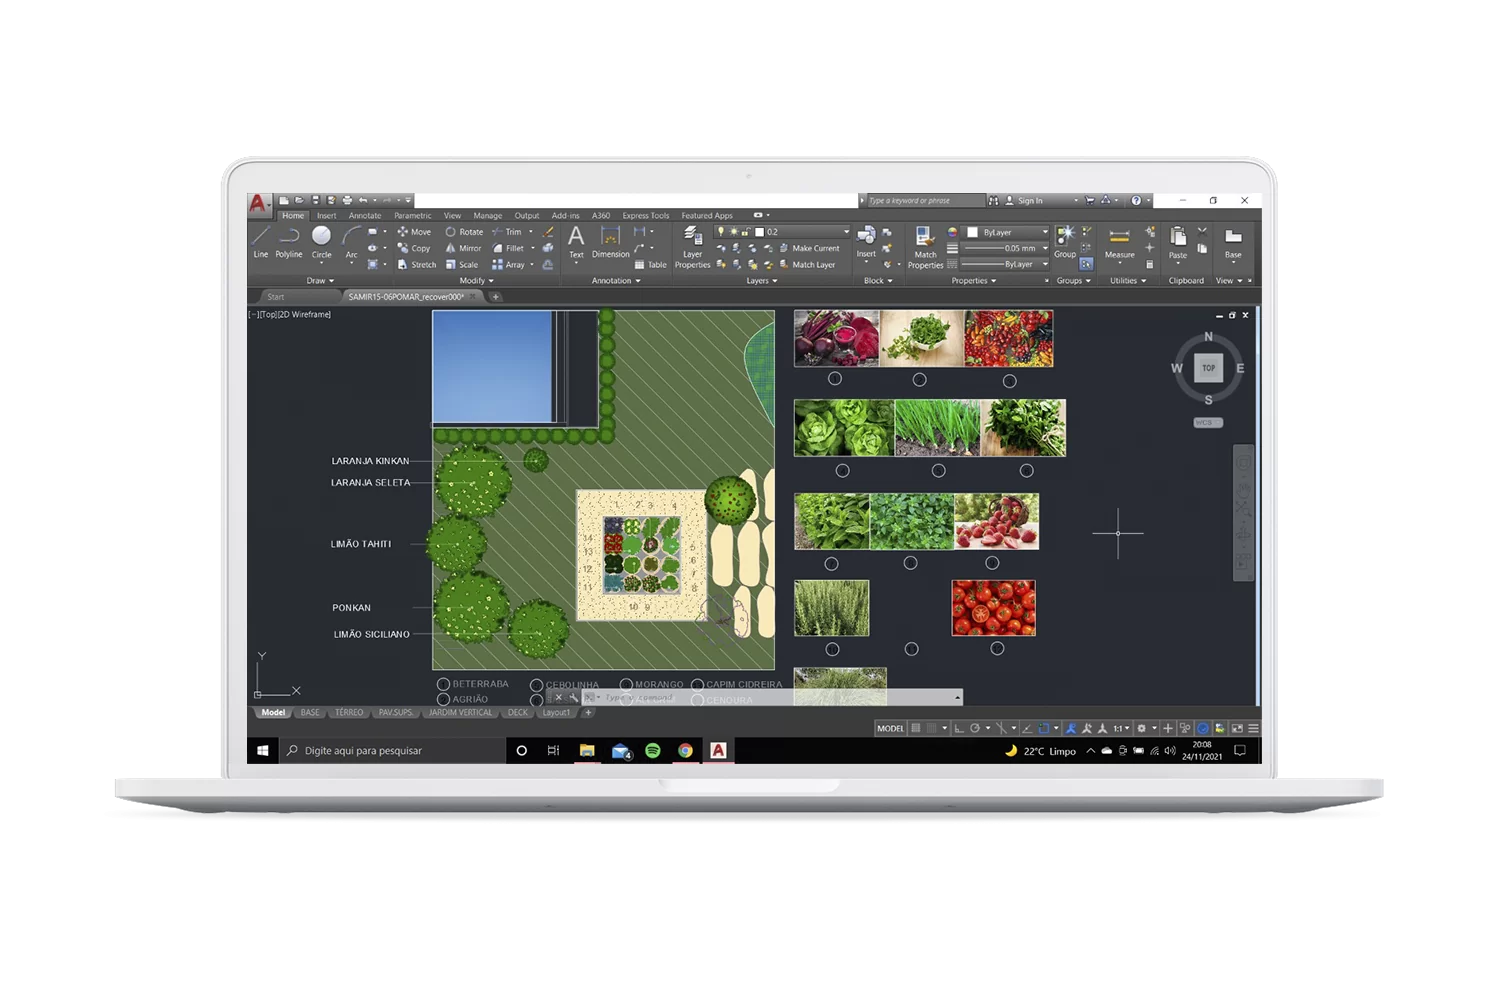Toggle Ortho mode in status bar

pos(958,728)
